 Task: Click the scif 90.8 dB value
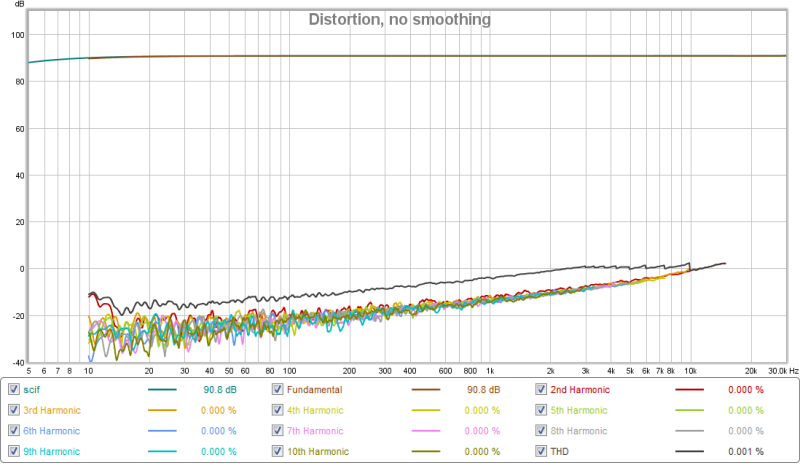click(x=220, y=389)
